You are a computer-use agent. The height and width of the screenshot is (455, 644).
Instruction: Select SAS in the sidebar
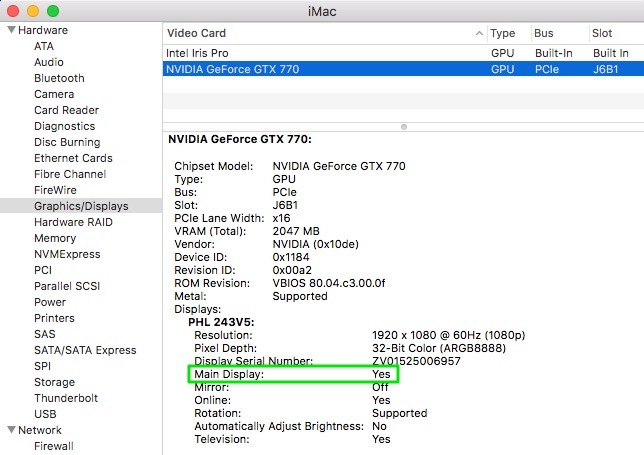pos(44,334)
